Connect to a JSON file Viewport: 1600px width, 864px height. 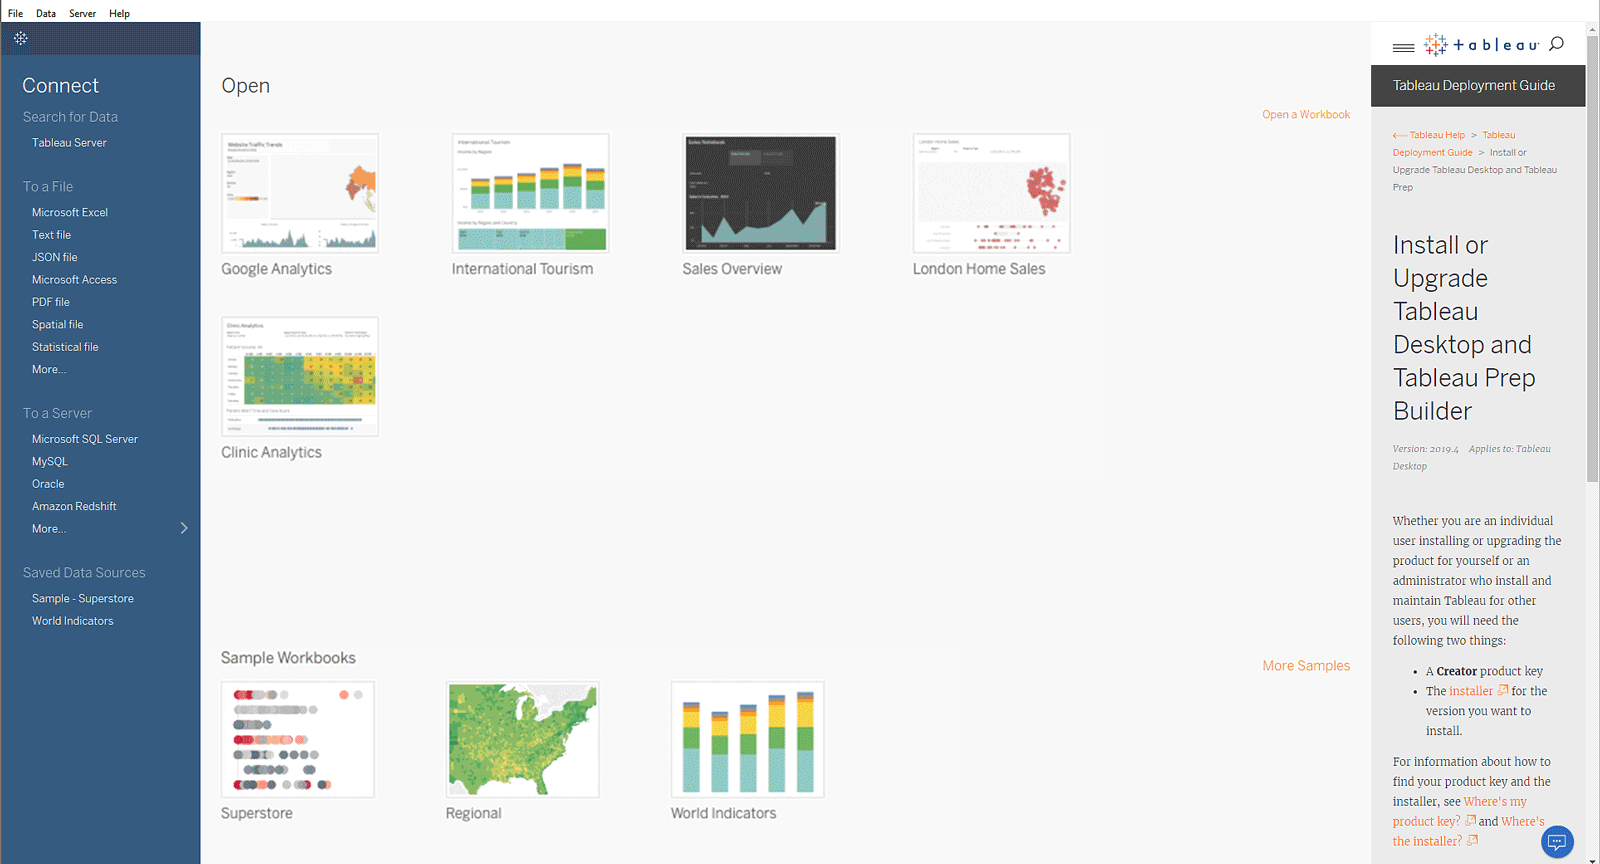point(54,257)
